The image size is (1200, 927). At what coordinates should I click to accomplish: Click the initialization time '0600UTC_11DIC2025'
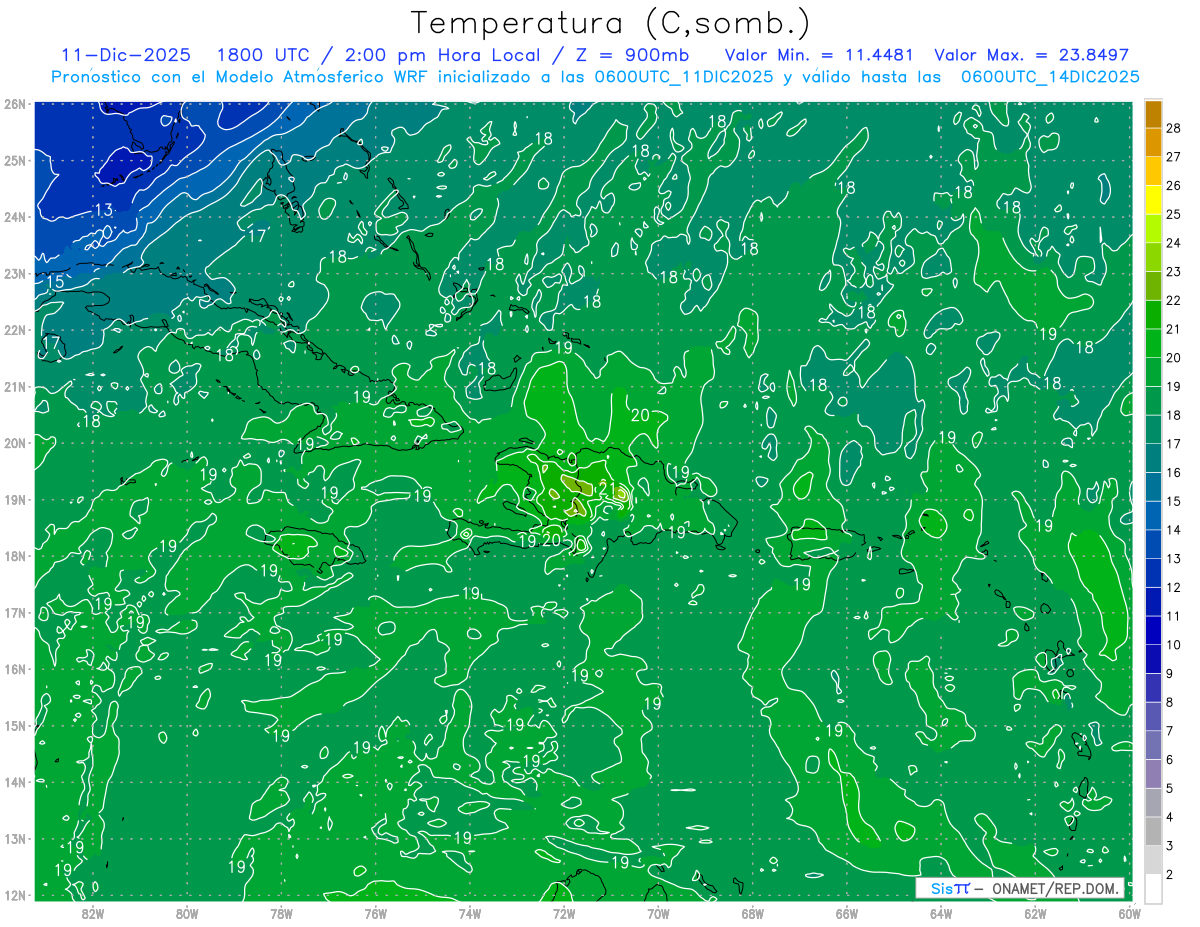point(684,77)
